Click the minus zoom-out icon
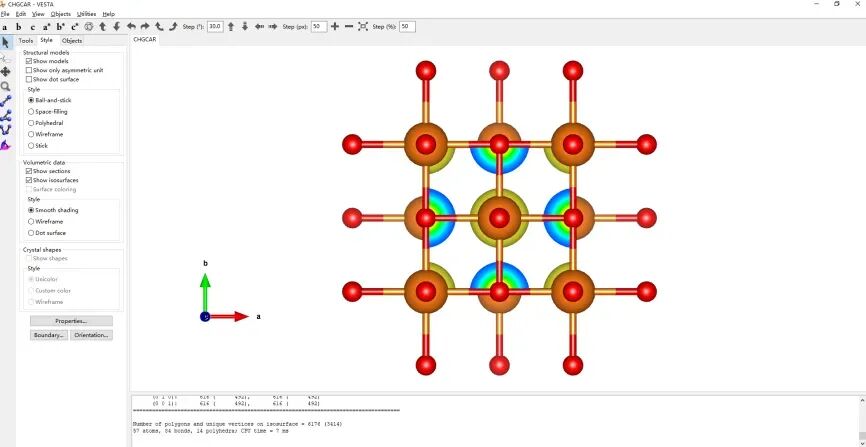The image size is (866, 447). 349,27
